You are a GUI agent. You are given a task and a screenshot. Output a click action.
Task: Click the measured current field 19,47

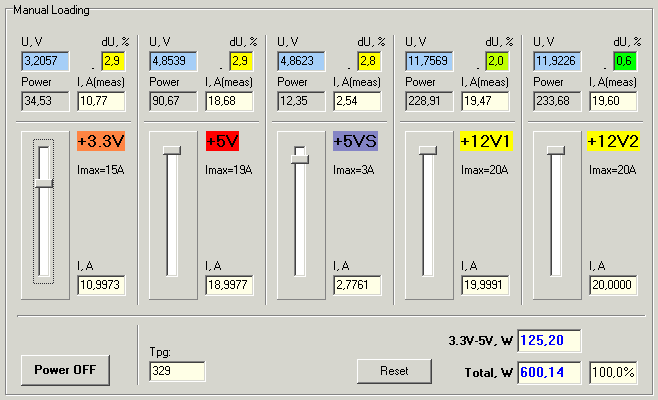(x=485, y=102)
